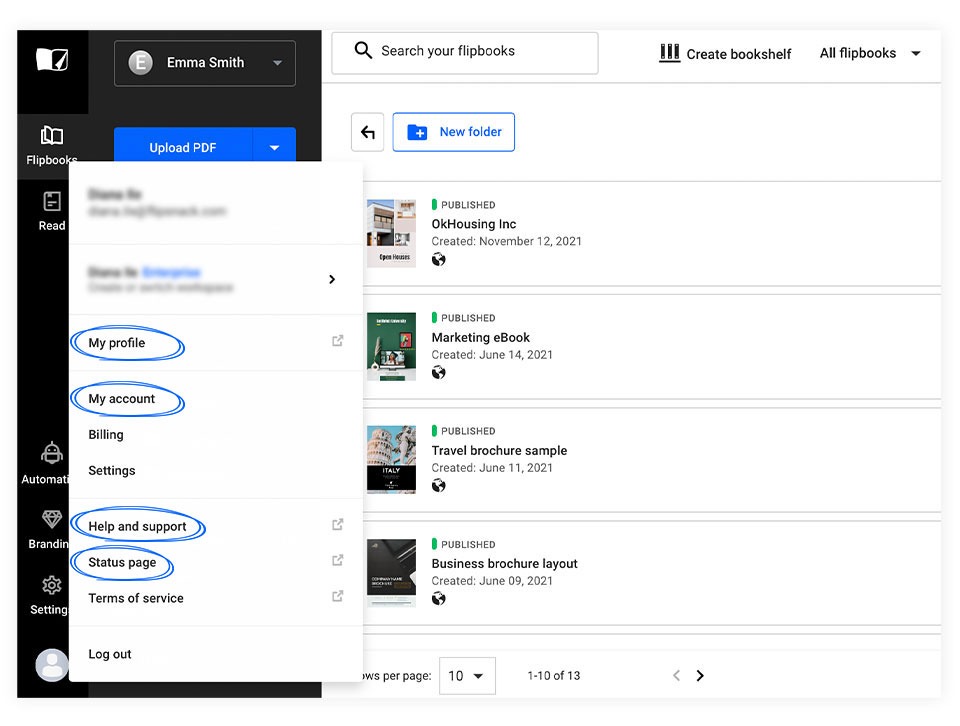
Task: Open the Business brochure layout title
Action: [504, 564]
